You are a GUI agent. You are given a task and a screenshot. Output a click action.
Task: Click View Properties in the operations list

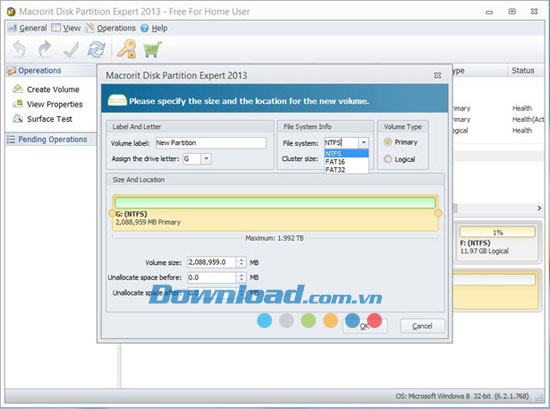(55, 104)
